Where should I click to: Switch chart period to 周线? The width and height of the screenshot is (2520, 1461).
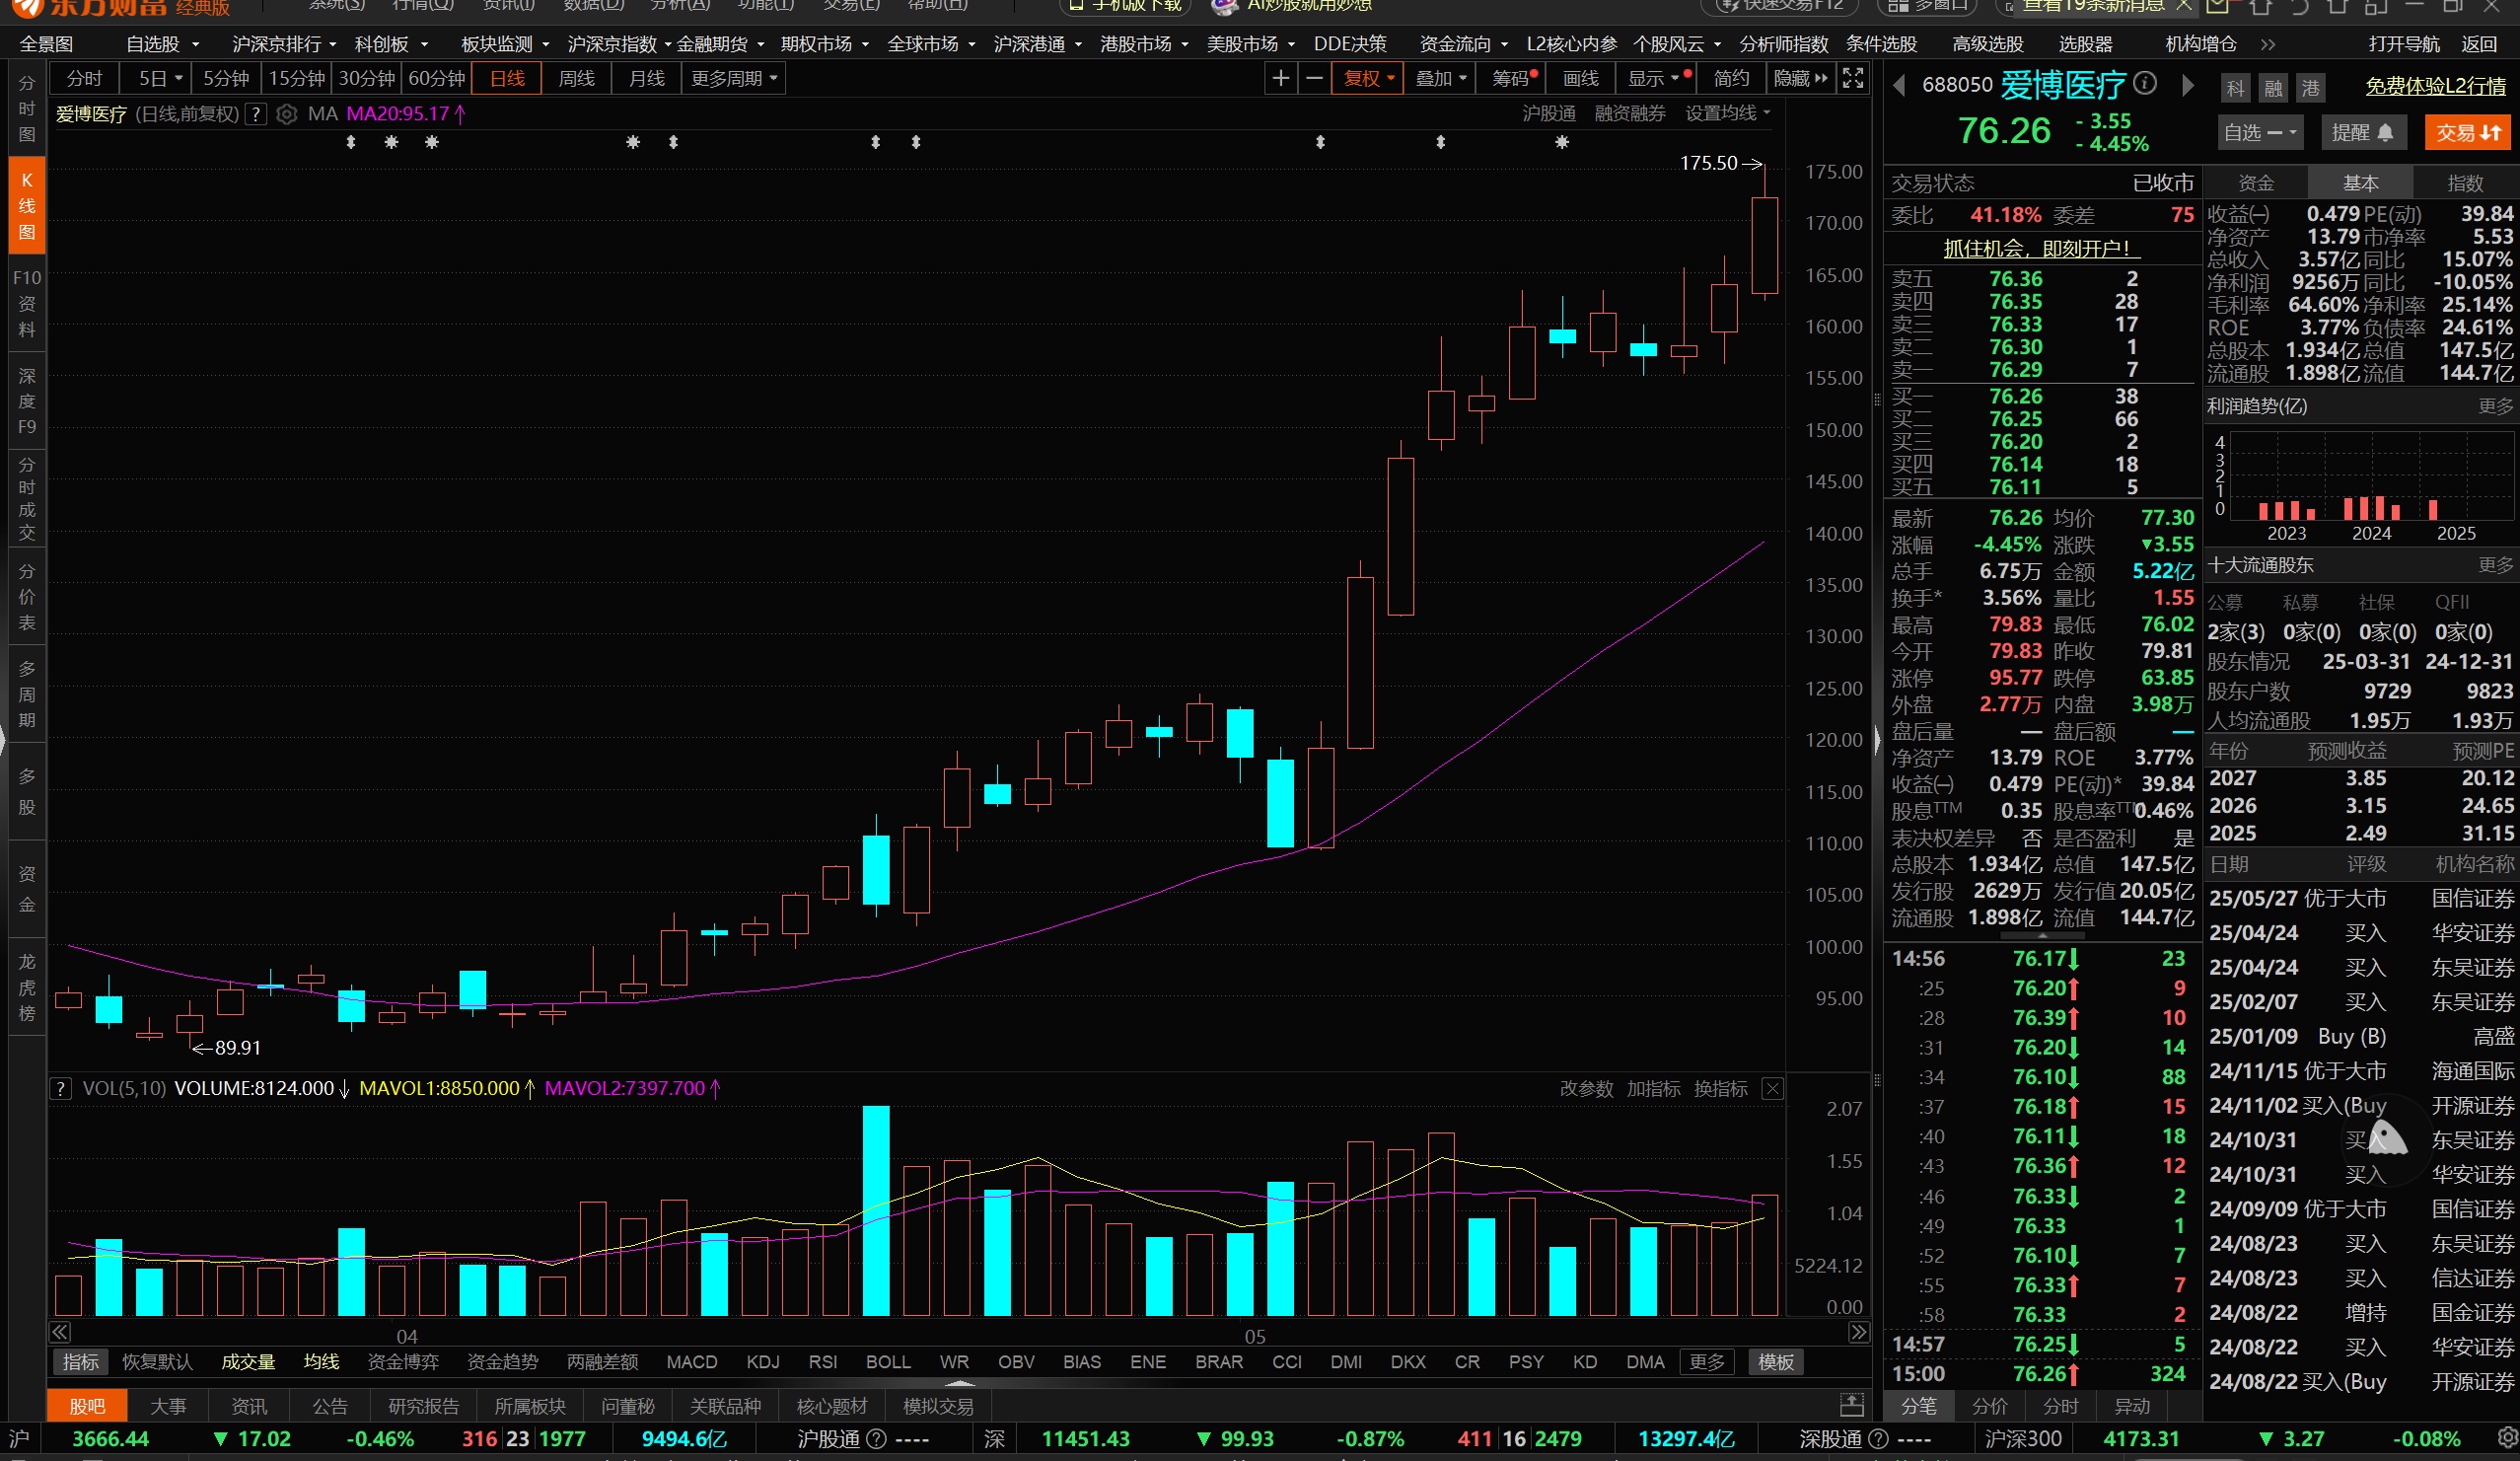[x=576, y=78]
